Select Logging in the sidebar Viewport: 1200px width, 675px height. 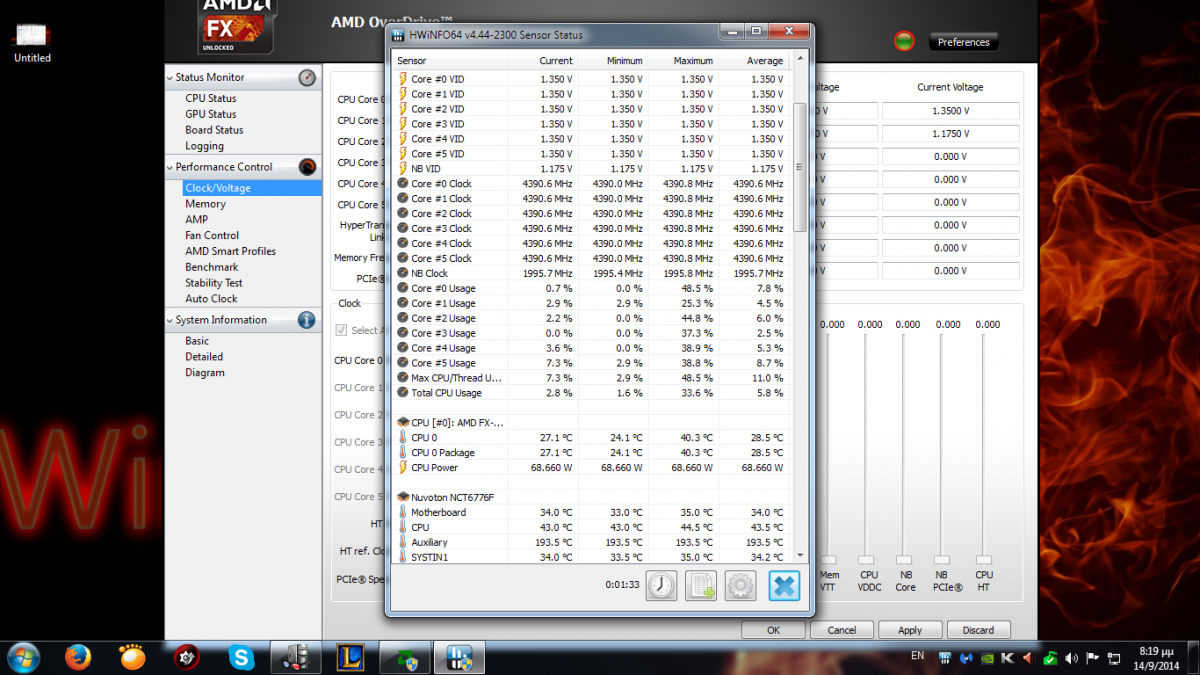(204, 146)
